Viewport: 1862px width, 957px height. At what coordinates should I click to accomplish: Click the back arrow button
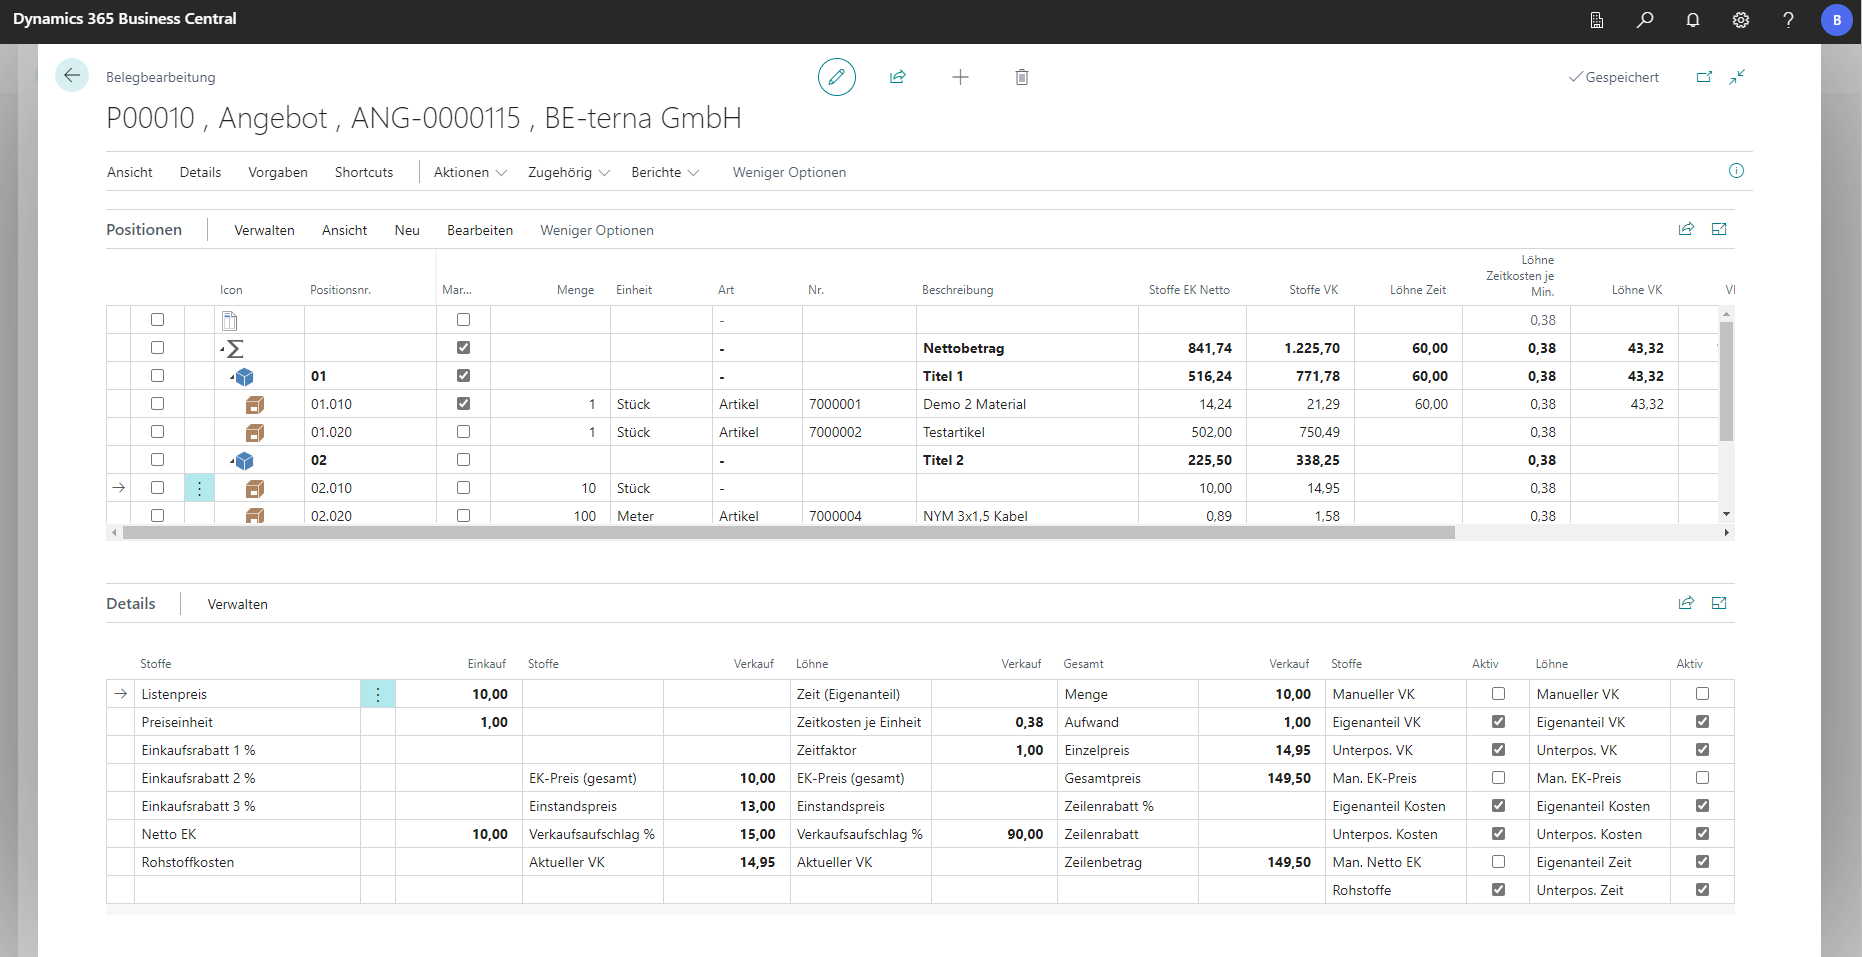(x=72, y=76)
